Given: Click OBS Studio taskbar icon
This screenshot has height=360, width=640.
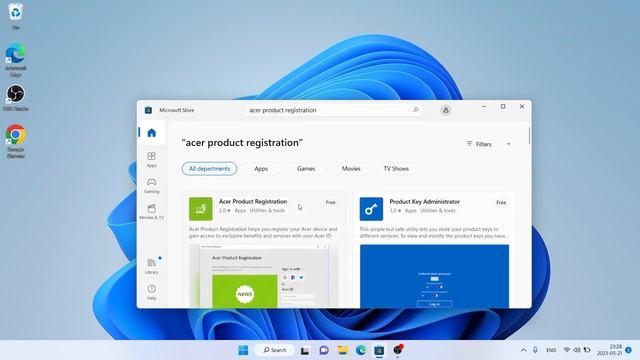Looking at the screenshot, I should tap(398, 350).
